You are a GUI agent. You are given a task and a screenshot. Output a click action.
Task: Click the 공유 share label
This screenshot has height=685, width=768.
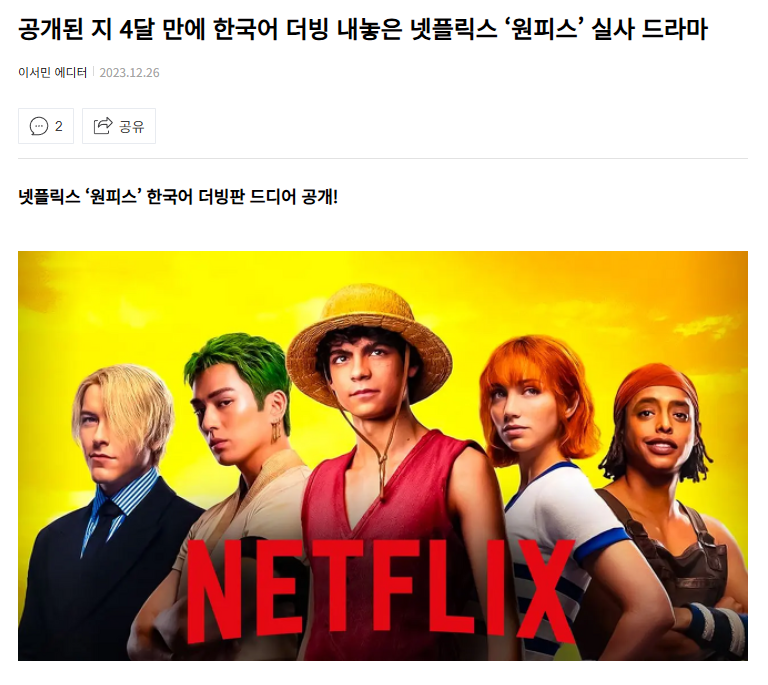(x=132, y=127)
